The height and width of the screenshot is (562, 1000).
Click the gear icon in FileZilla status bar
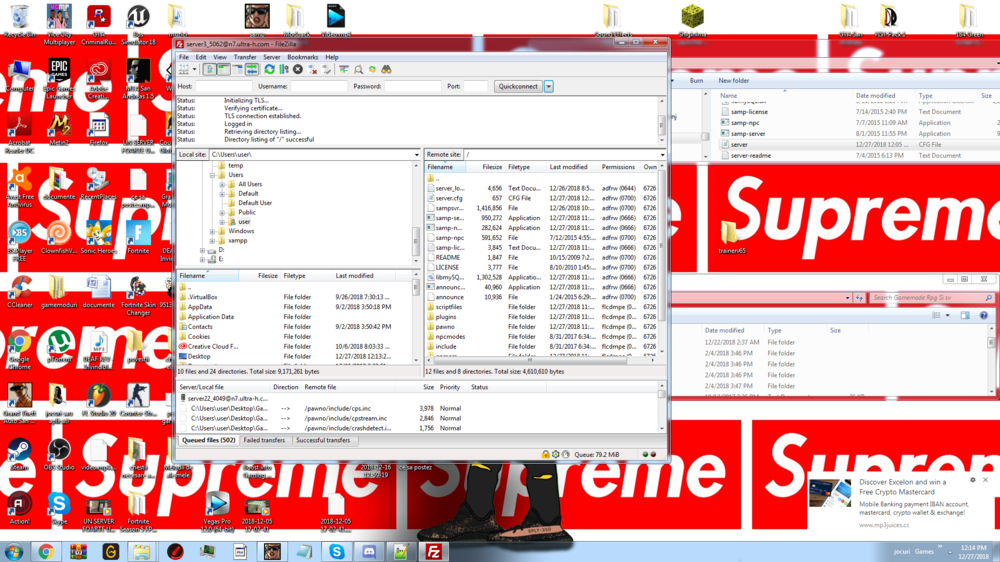(x=555, y=454)
